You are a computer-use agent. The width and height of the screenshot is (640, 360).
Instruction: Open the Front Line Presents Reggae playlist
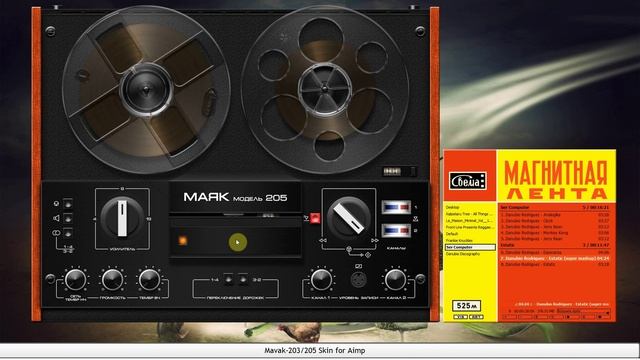click(x=469, y=227)
